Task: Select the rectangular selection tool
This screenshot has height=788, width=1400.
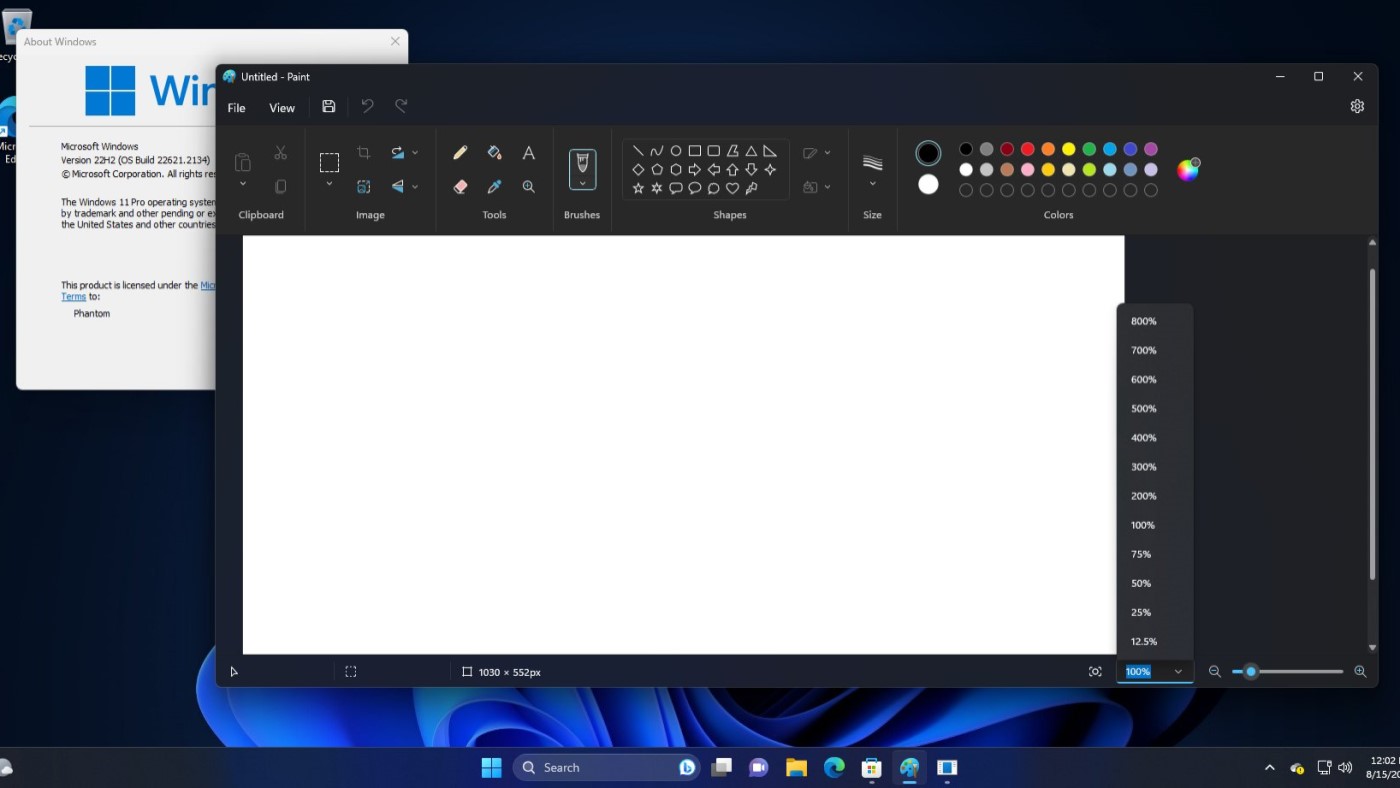Action: tap(329, 160)
